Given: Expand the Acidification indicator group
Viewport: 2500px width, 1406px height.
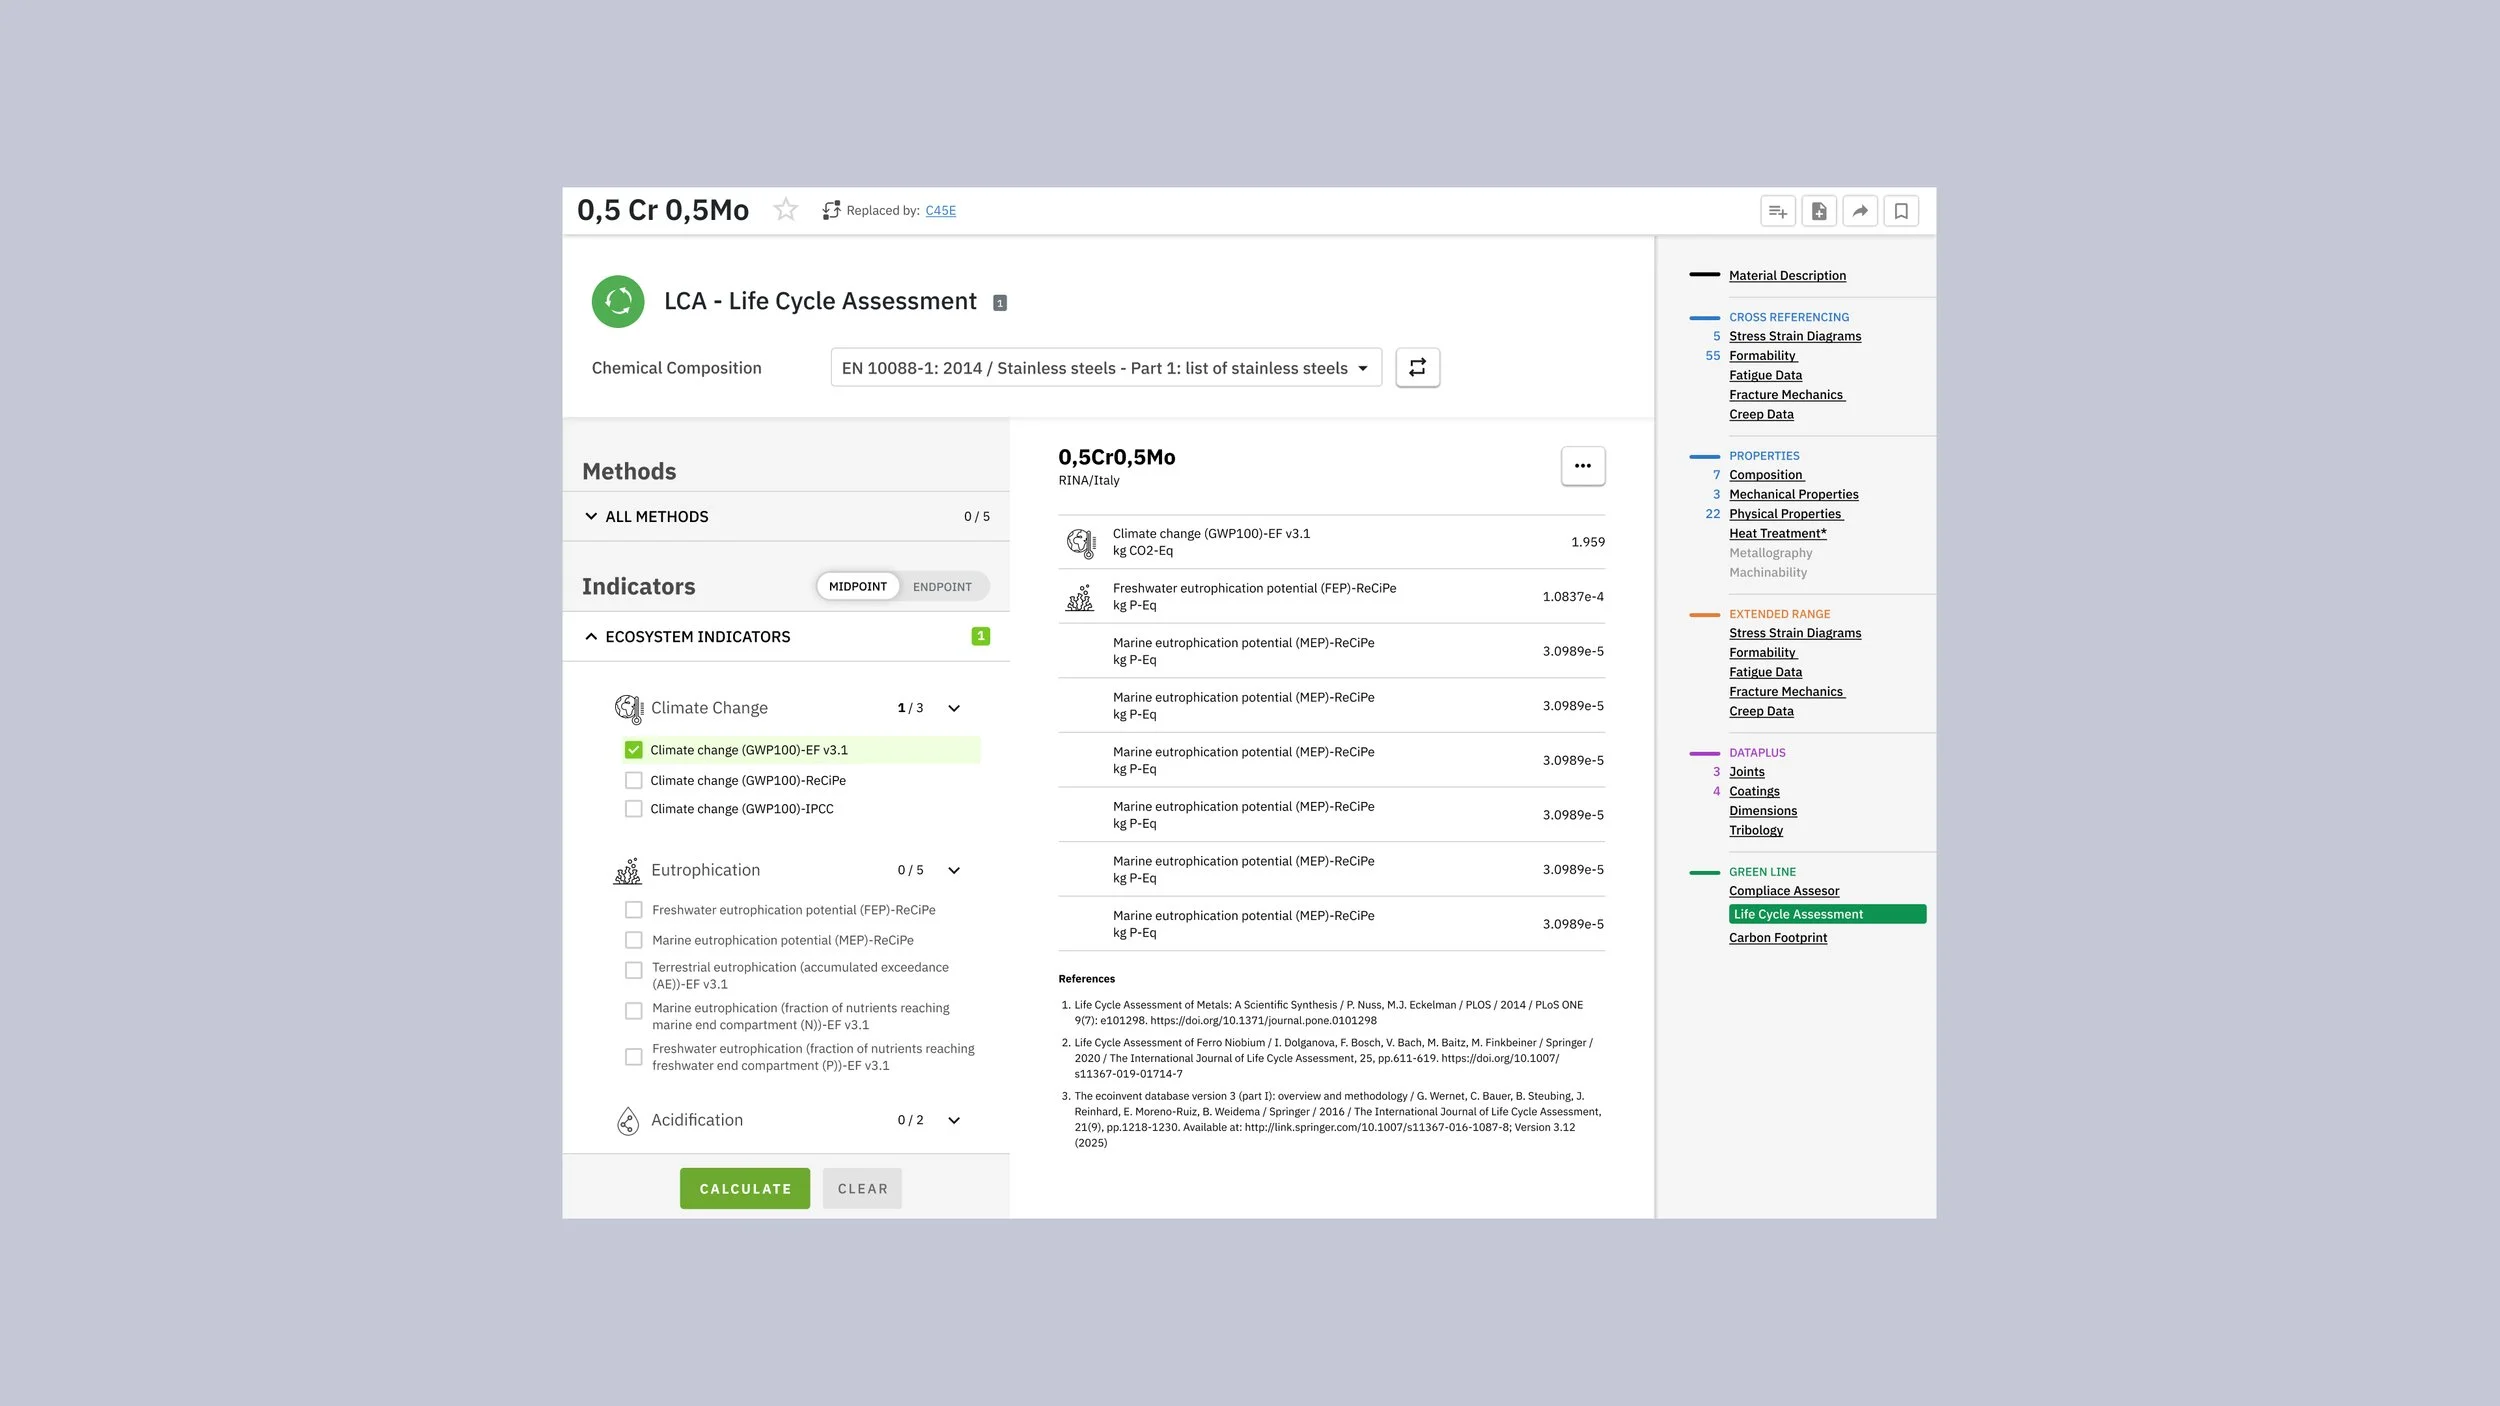Looking at the screenshot, I should [953, 1121].
